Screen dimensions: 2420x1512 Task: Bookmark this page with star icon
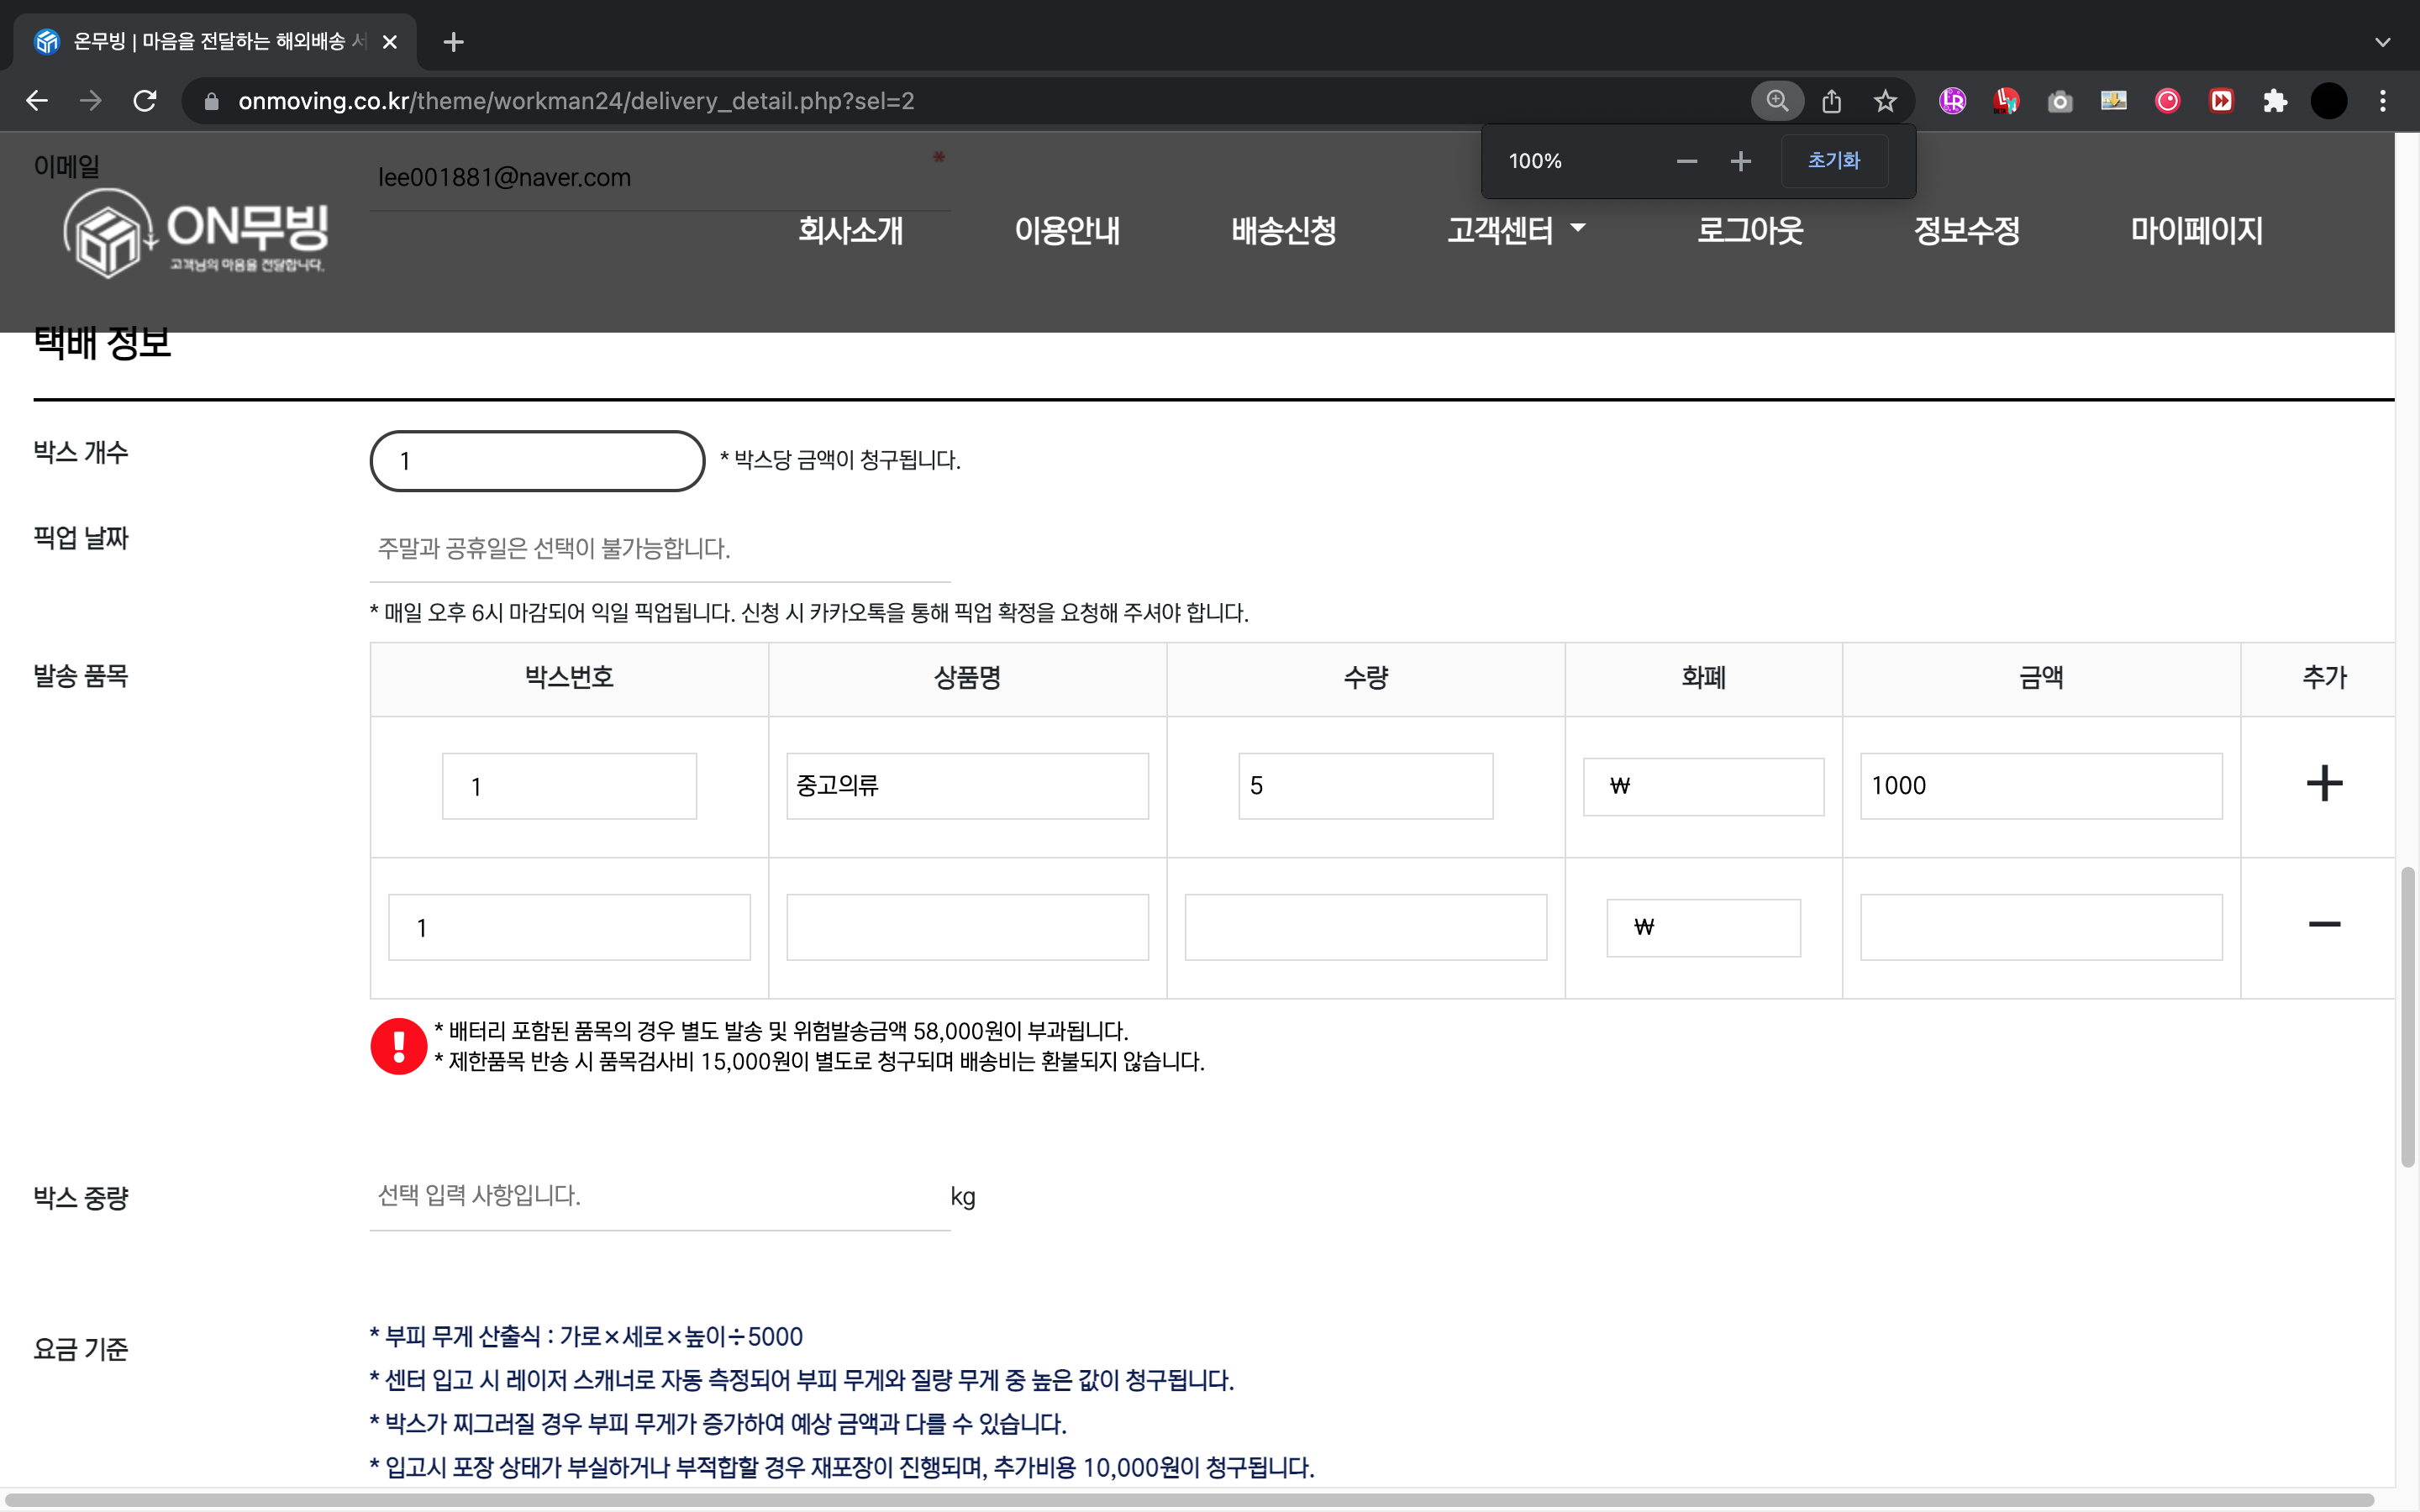click(x=1885, y=101)
